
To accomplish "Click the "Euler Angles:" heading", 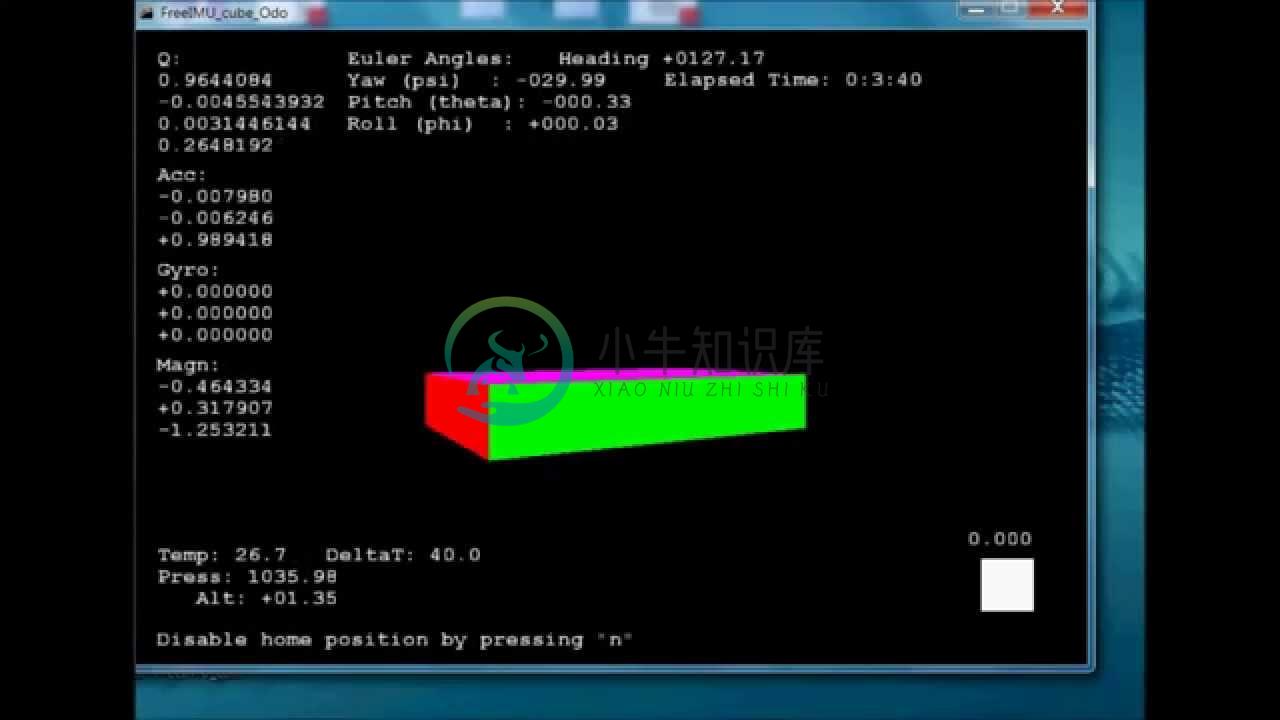I will (x=430, y=59).
